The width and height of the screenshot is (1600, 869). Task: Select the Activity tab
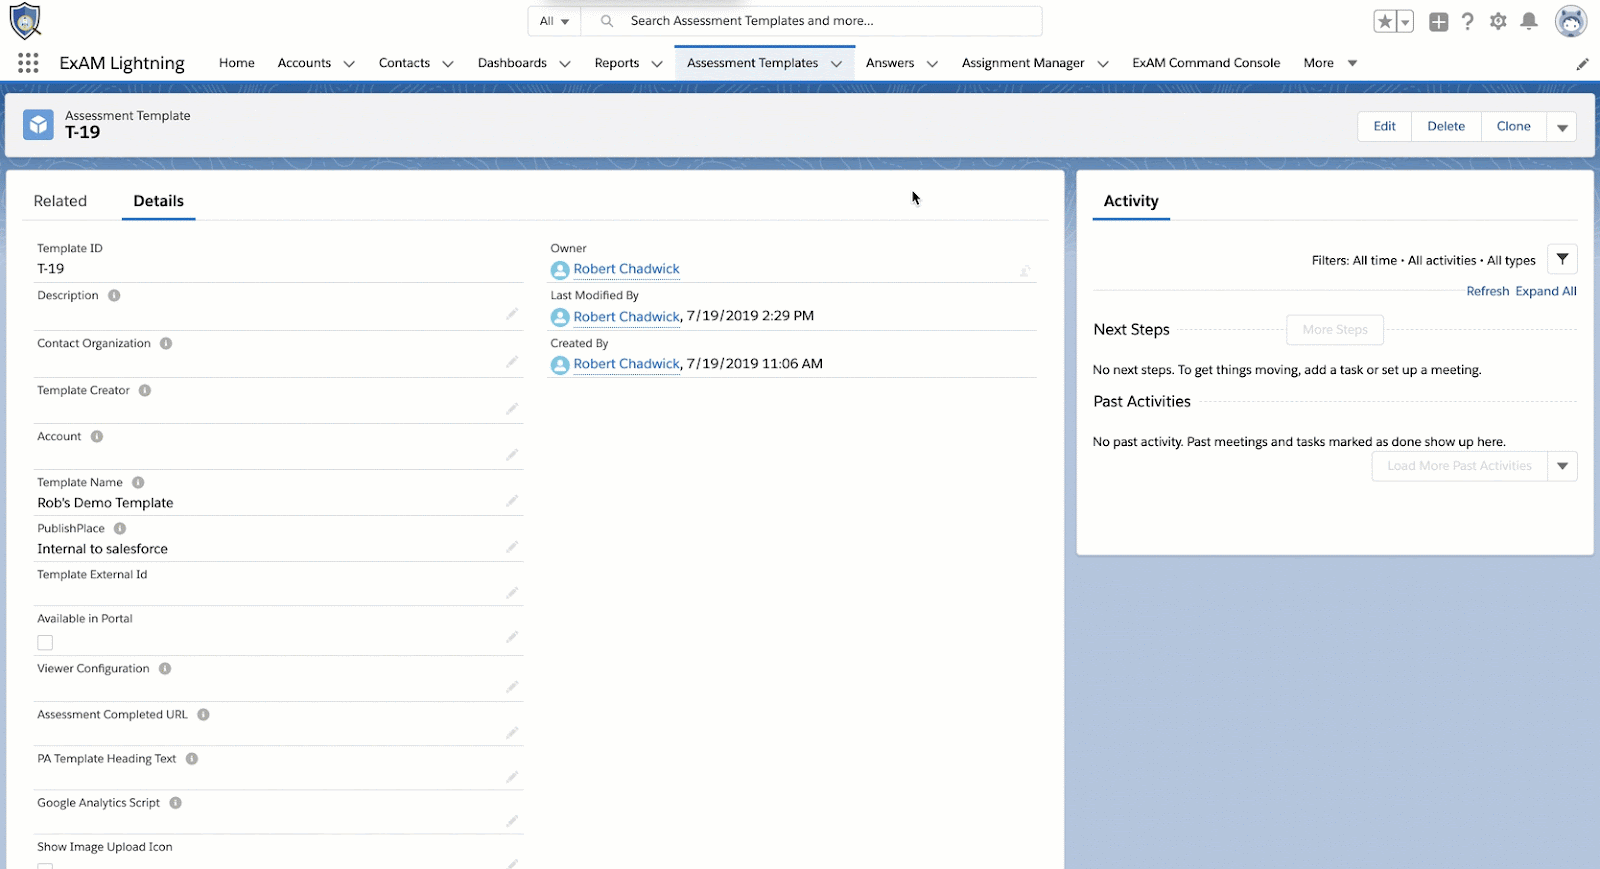click(x=1131, y=201)
